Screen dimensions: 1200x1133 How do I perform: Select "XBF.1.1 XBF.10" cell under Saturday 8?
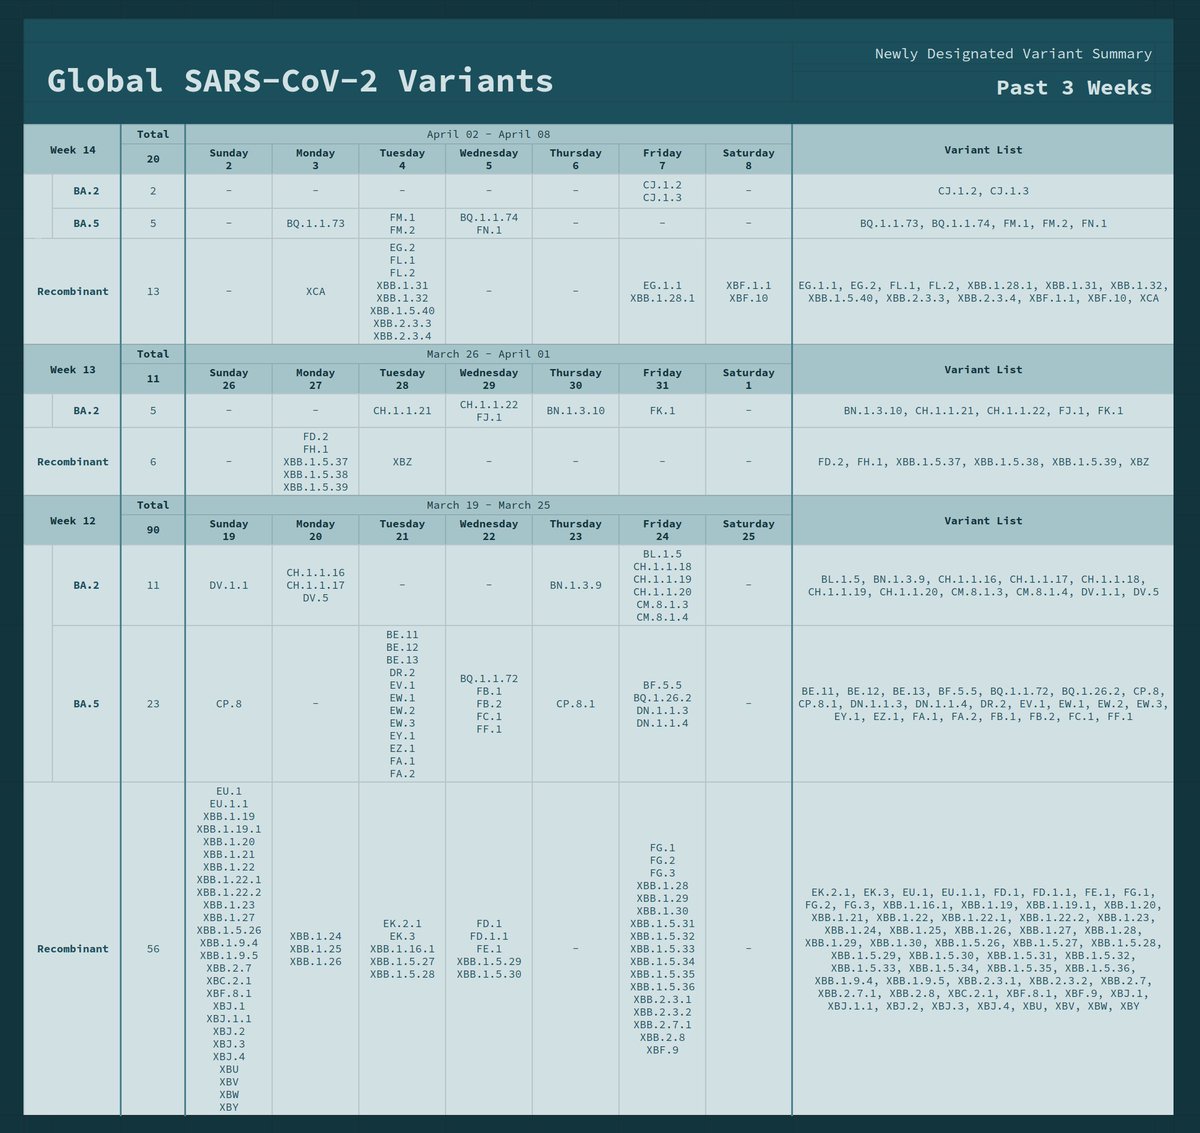(749, 292)
